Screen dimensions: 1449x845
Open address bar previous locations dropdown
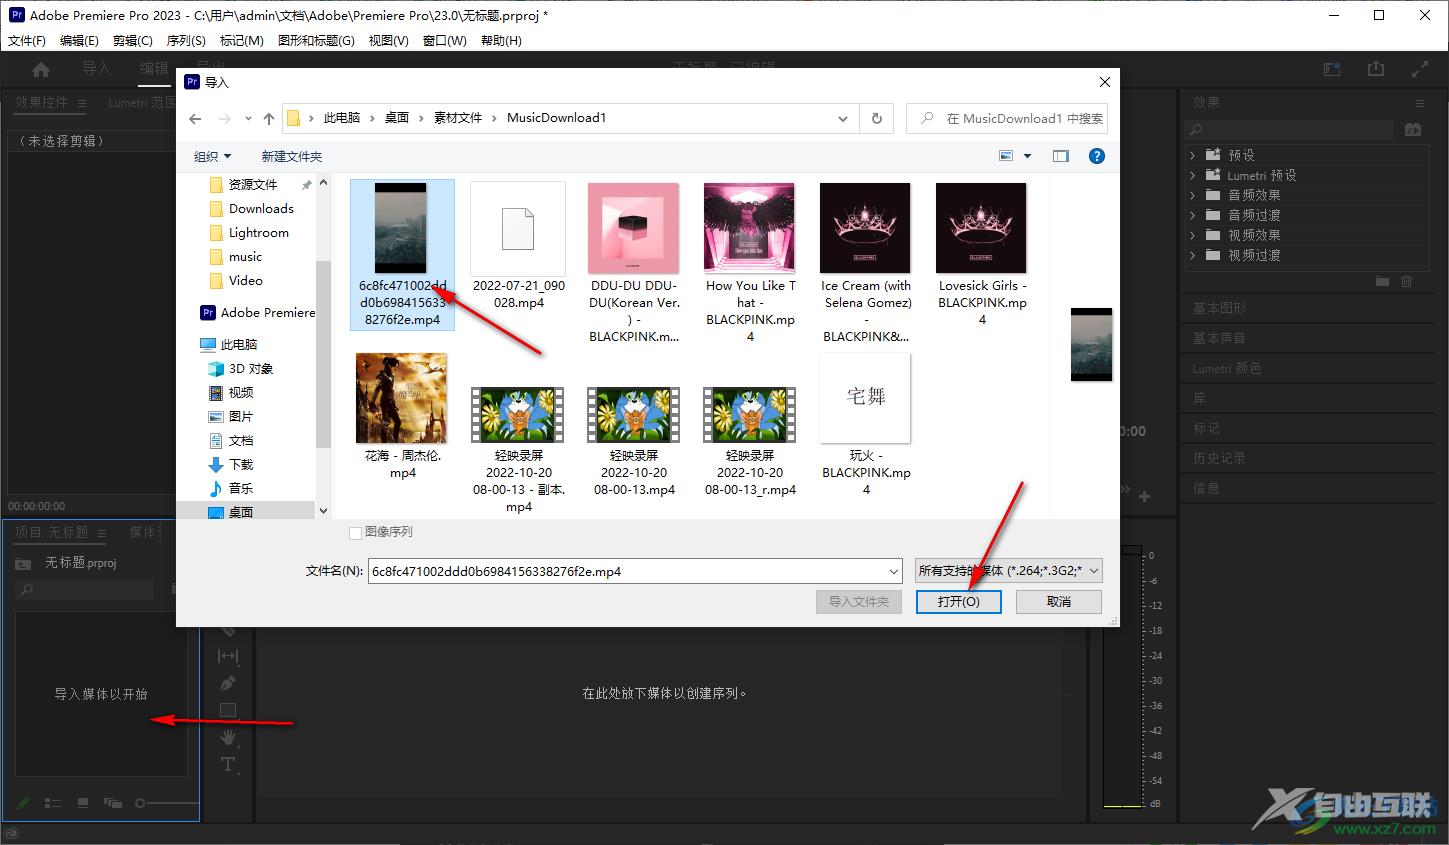843,118
